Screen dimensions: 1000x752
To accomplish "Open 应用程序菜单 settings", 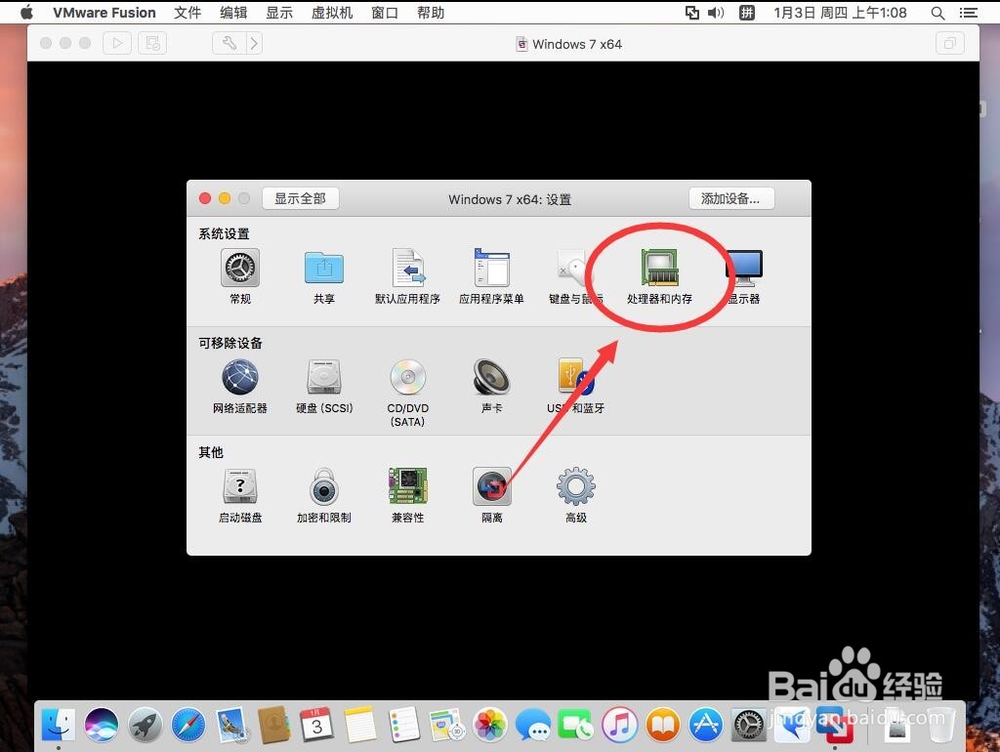I will tap(492, 268).
